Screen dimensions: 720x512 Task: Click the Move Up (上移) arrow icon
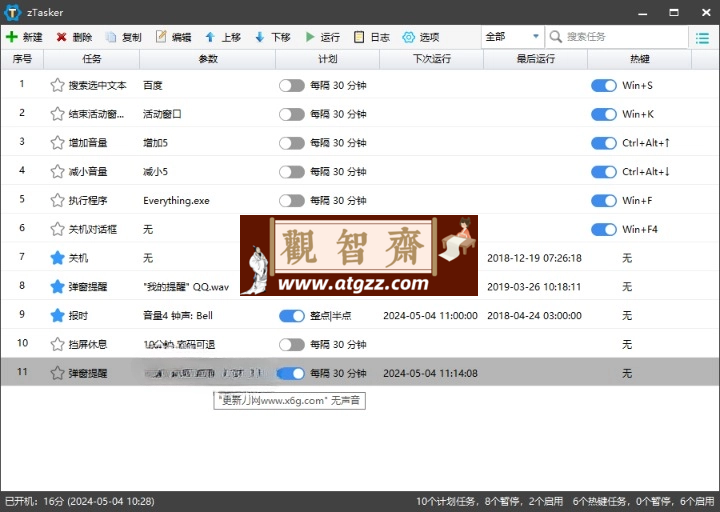tap(210, 37)
